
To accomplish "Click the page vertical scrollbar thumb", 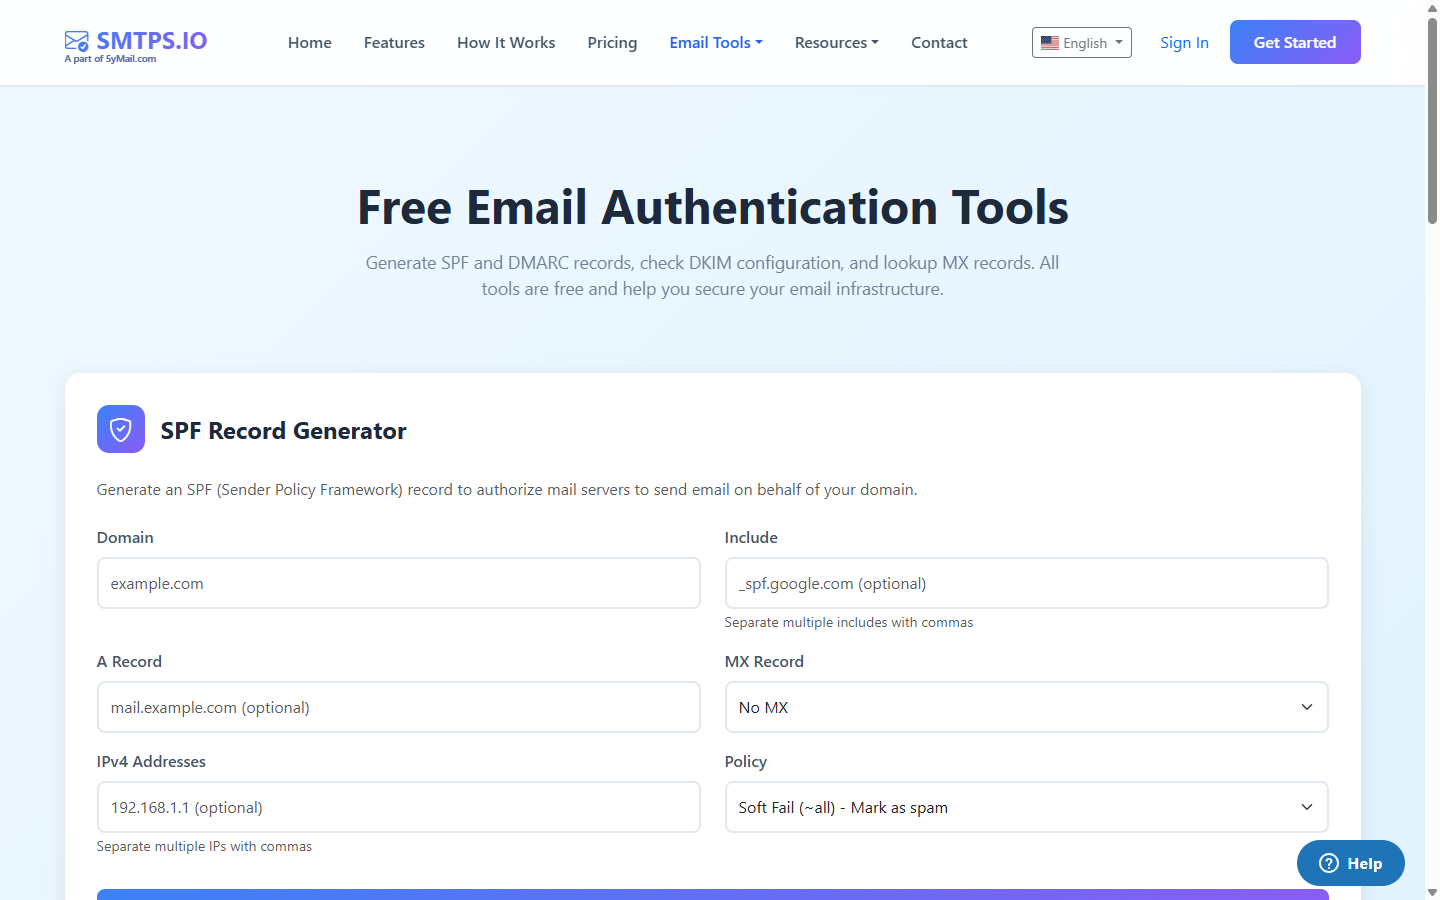I will pos(1432,120).
